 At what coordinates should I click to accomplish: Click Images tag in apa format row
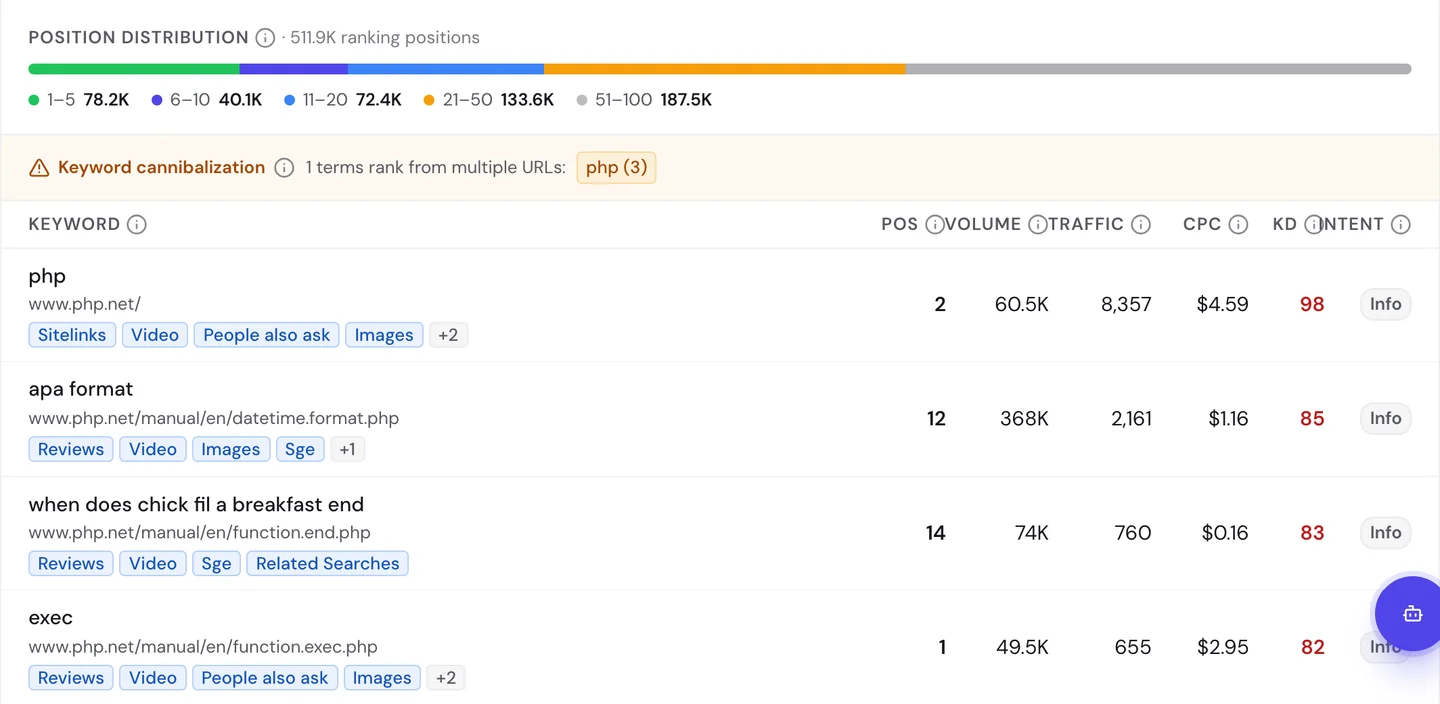point(231,449)
